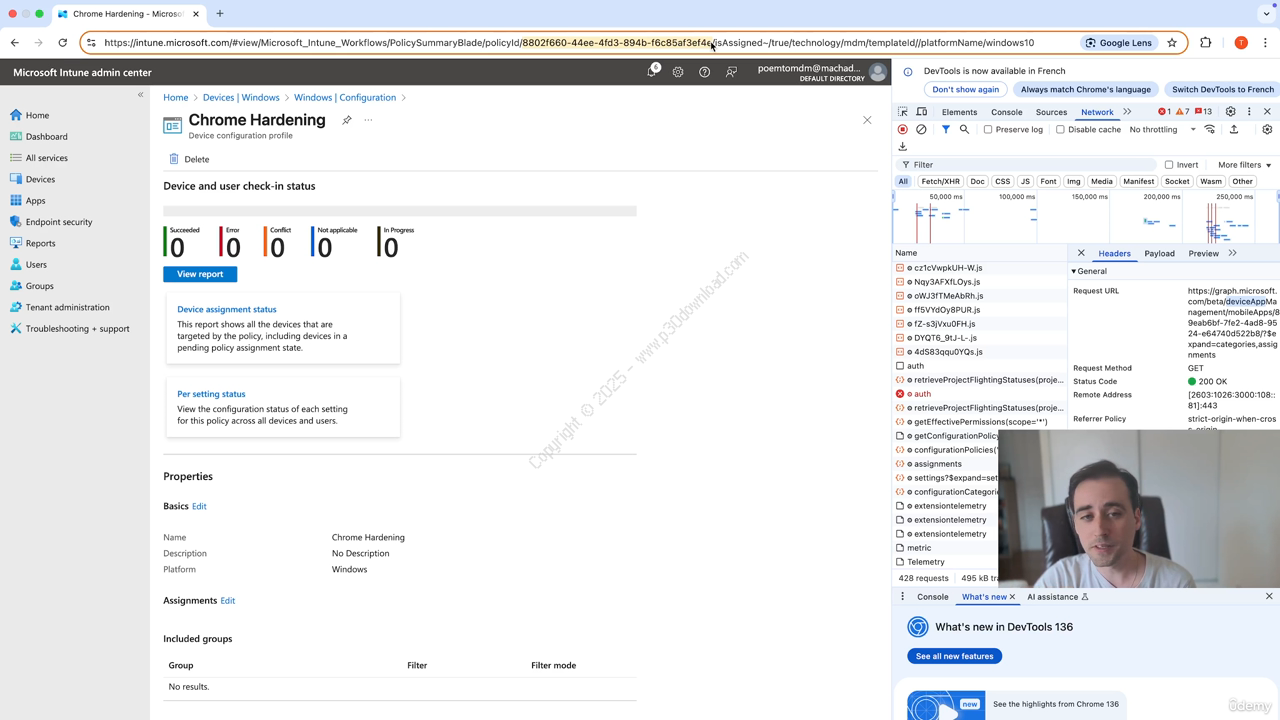This screenshot has width=1280, height=720.
Task: Open the Chrome Hardening more options ellipsis
Action: [x=368, y=120]
